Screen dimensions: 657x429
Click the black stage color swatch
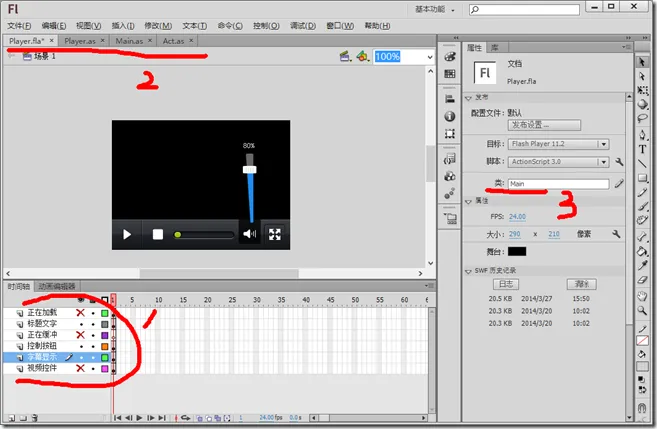(x=516, y=252)
